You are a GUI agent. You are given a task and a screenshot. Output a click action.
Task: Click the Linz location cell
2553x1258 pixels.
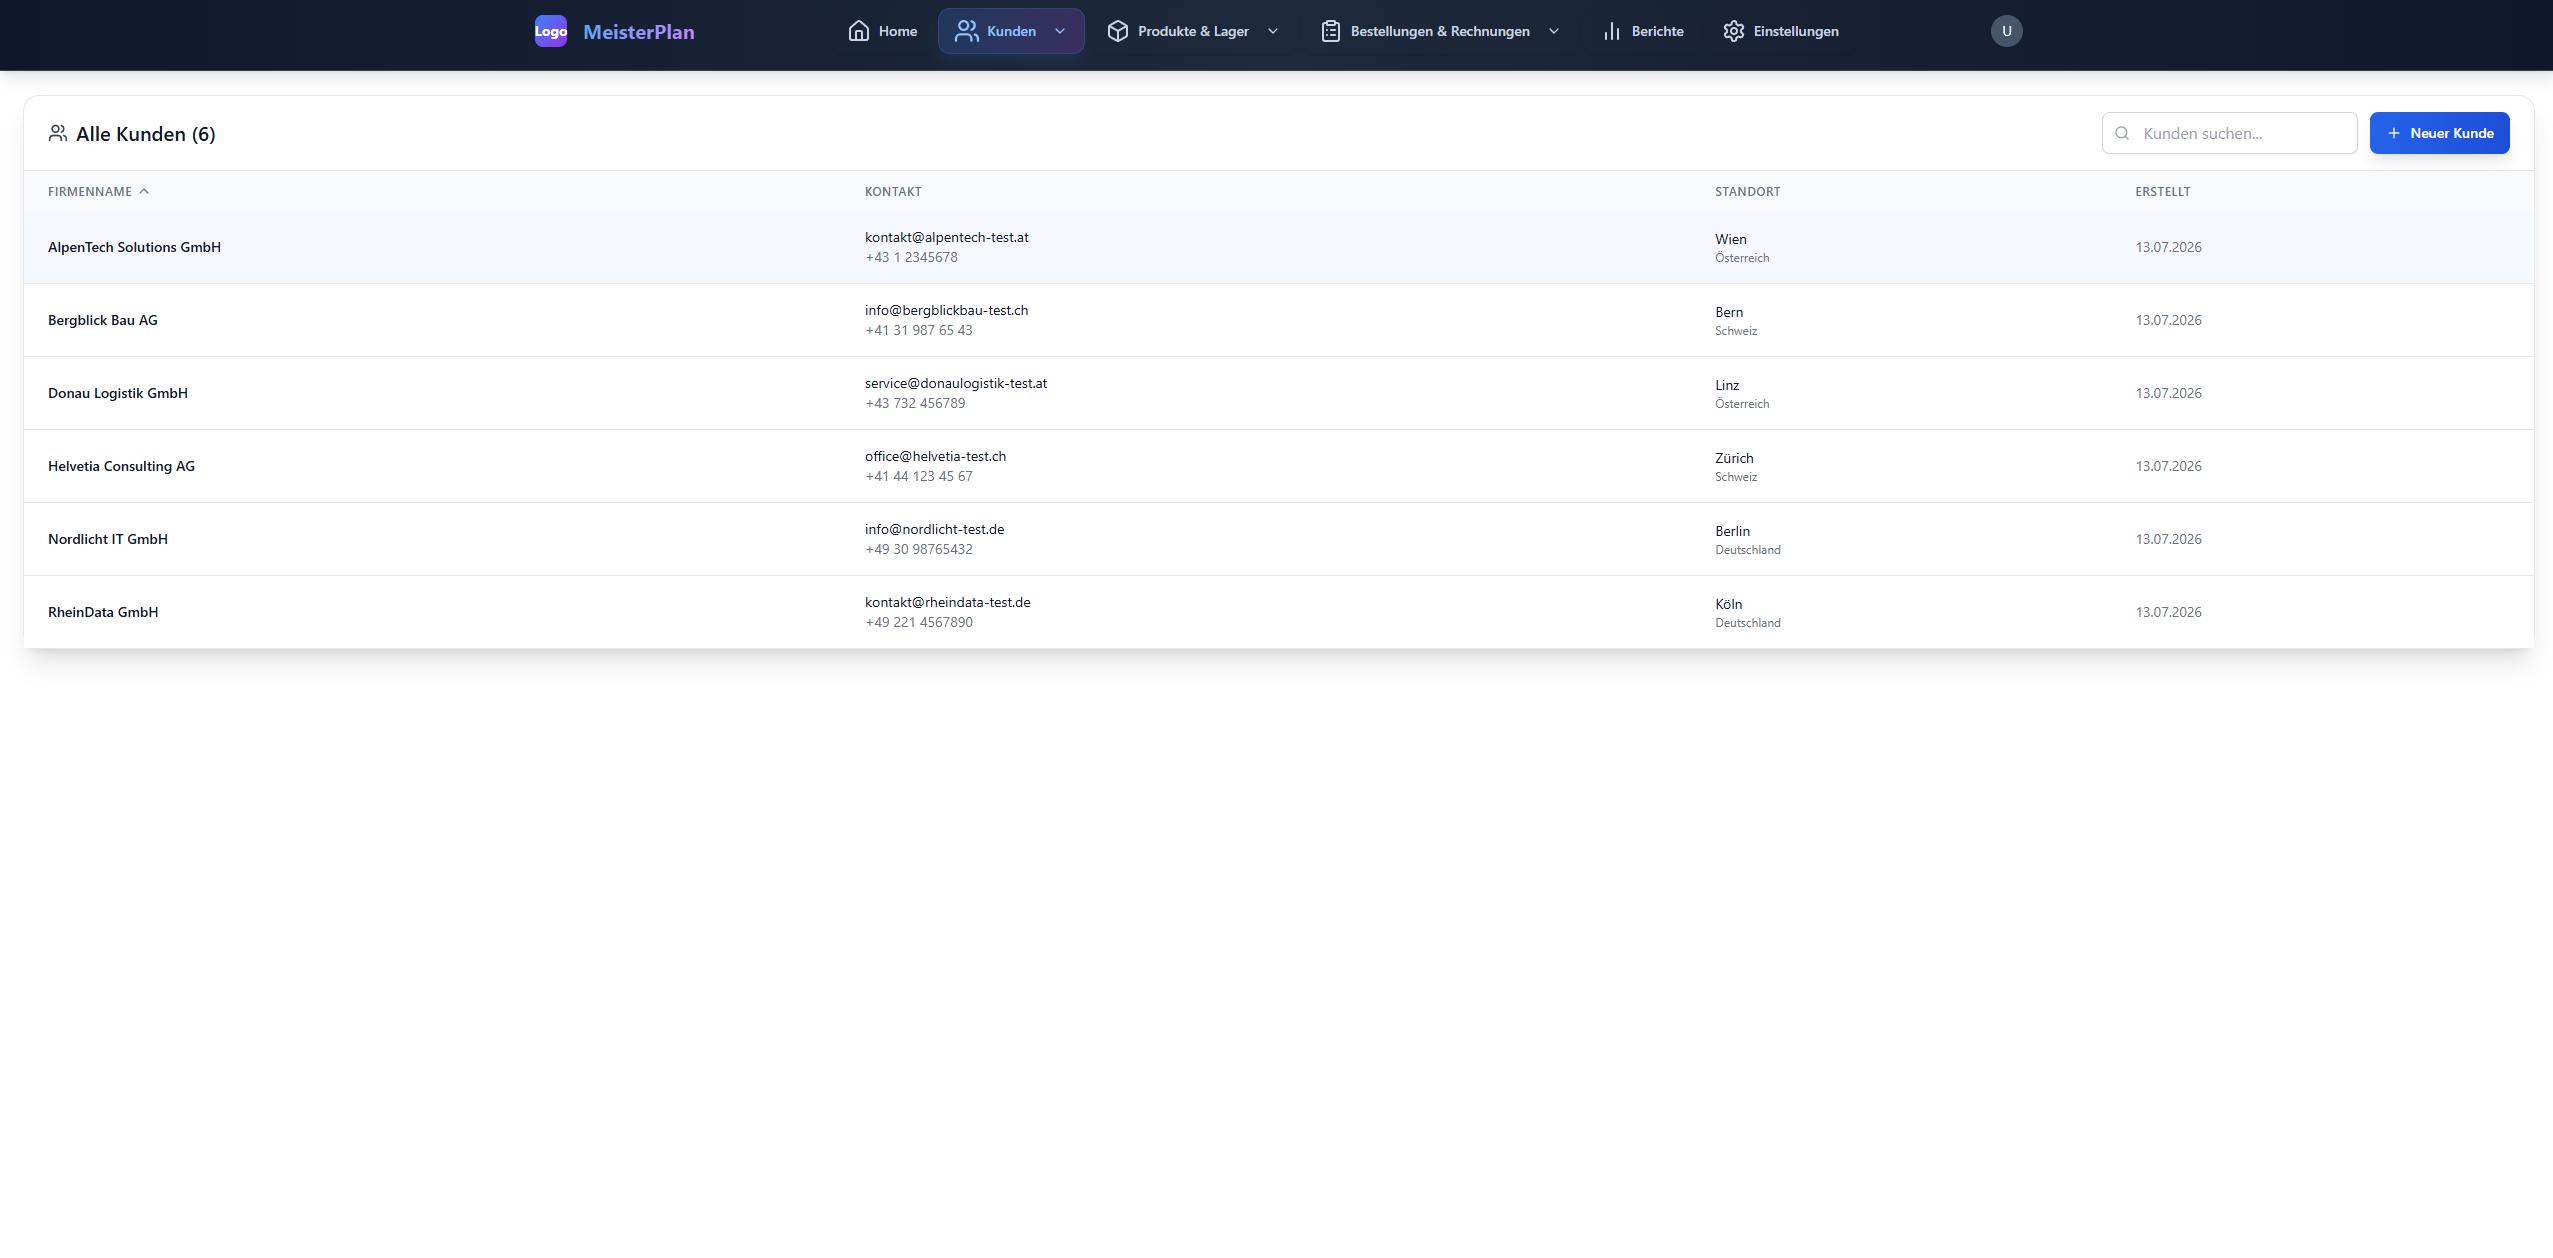1742,394
